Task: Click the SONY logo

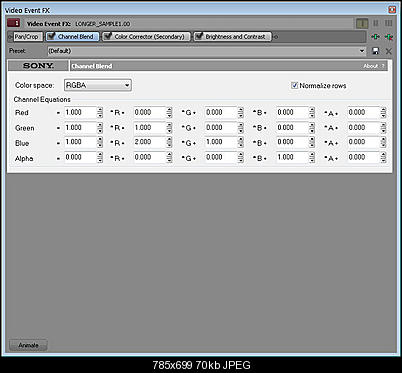Action: pyautogui.click(x=38, y=66)
